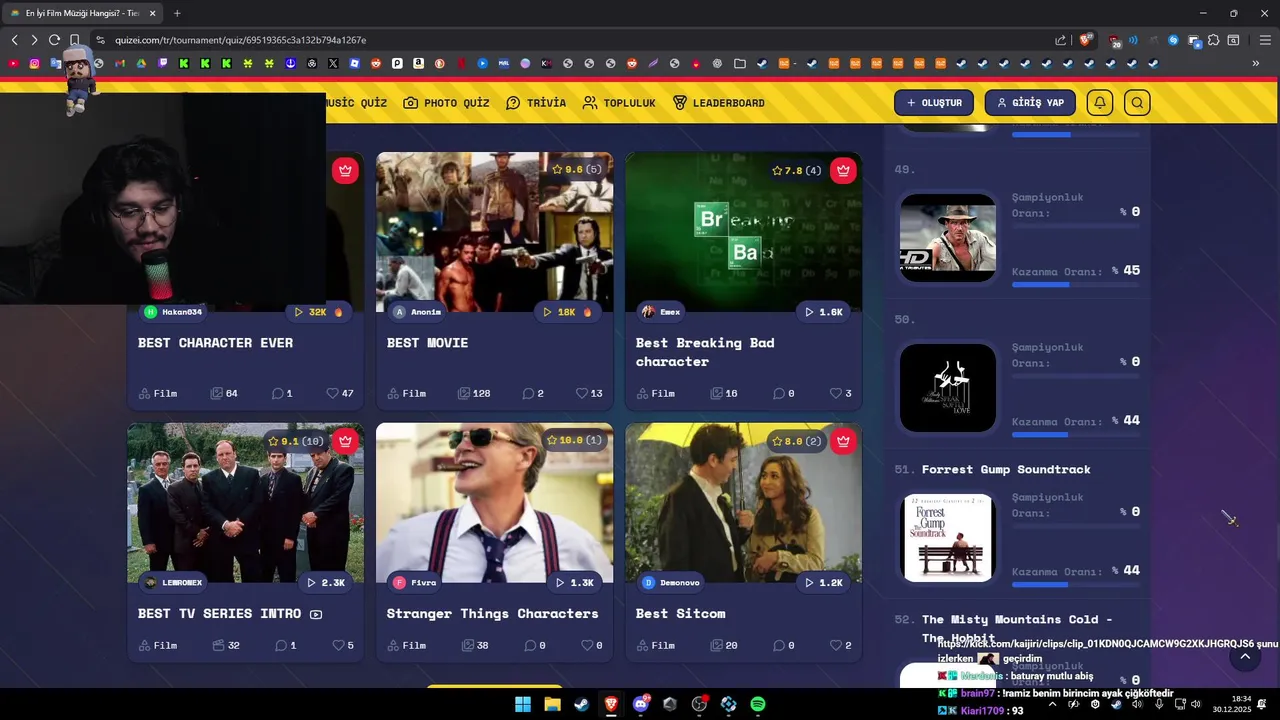This screenshot has height=720, width=1280.
Task: Click star rating 9.6 on BEST MOVIE
Action: [x=577, y=170]
